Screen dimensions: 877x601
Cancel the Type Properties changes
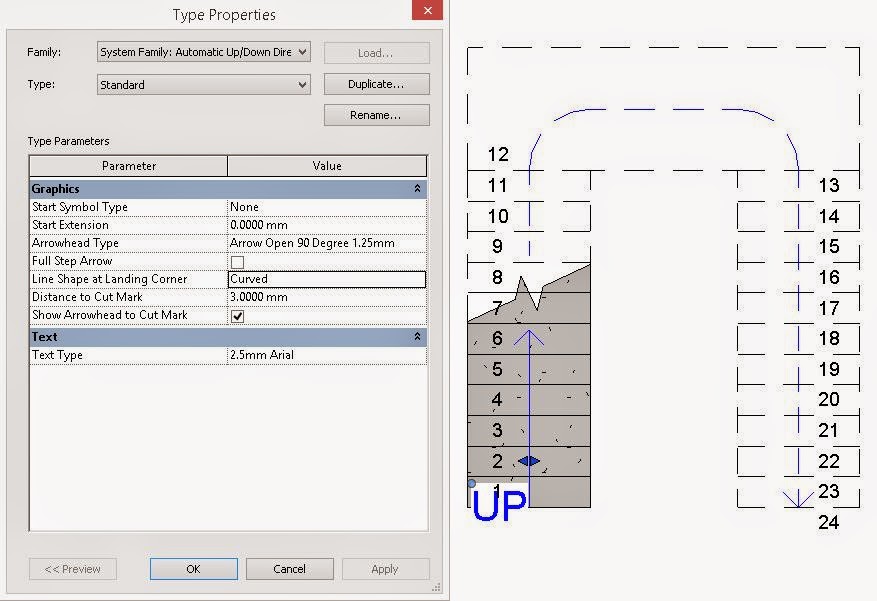coord(289,568)
